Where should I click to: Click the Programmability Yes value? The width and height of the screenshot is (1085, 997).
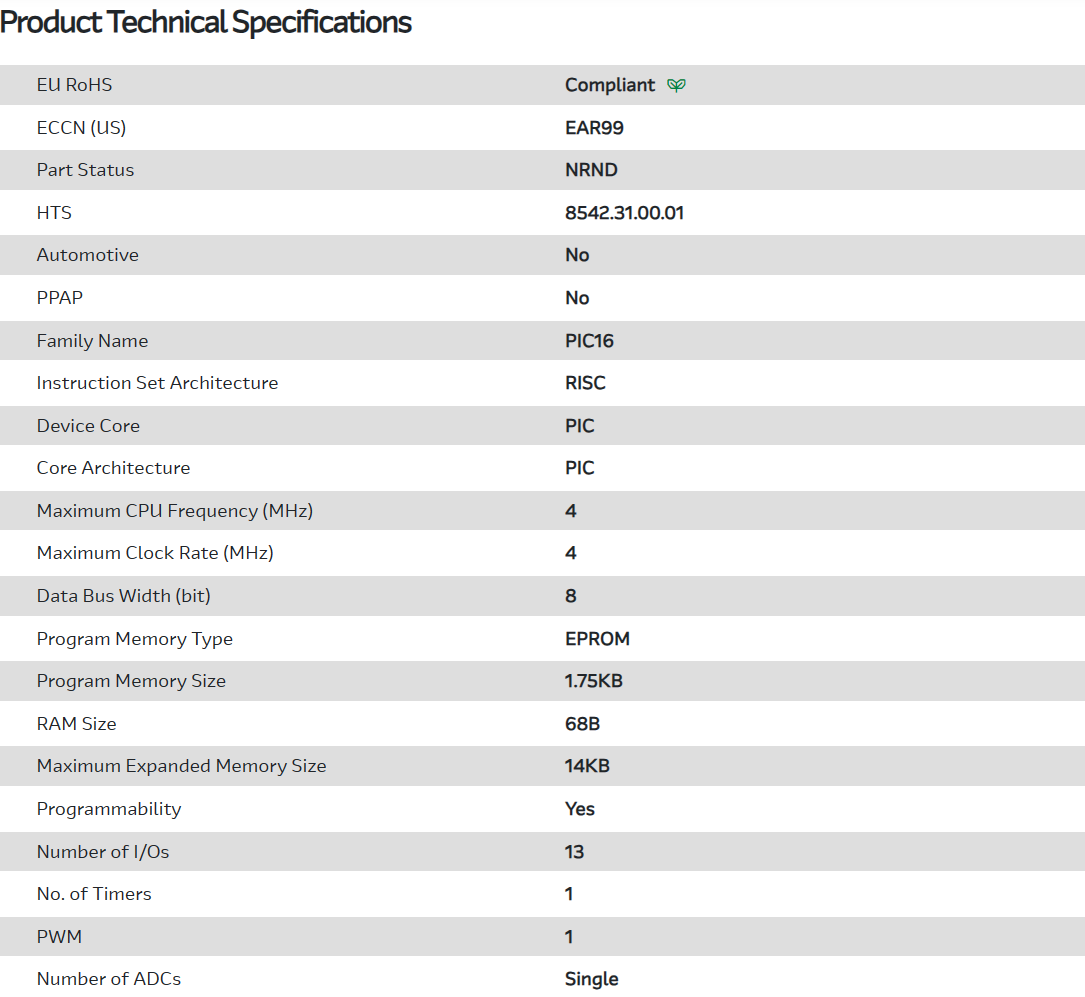[x=580, y=809]
